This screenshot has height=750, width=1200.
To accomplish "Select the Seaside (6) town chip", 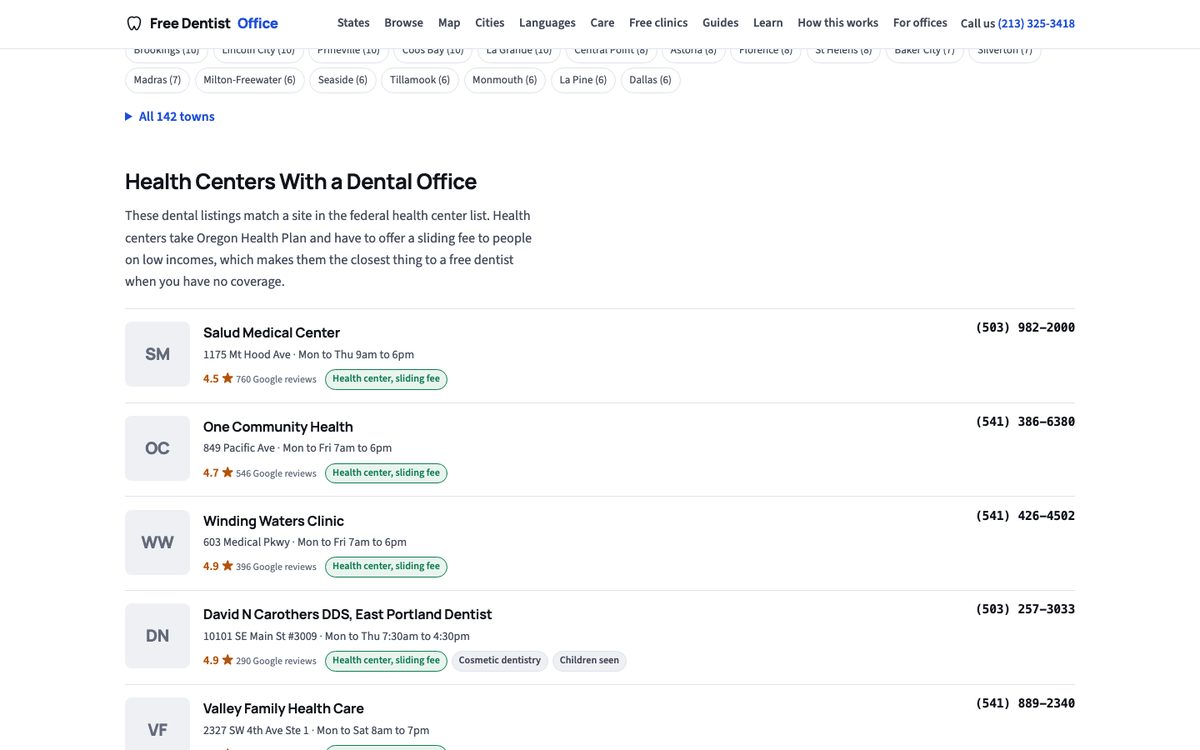I will coord(343,80).
